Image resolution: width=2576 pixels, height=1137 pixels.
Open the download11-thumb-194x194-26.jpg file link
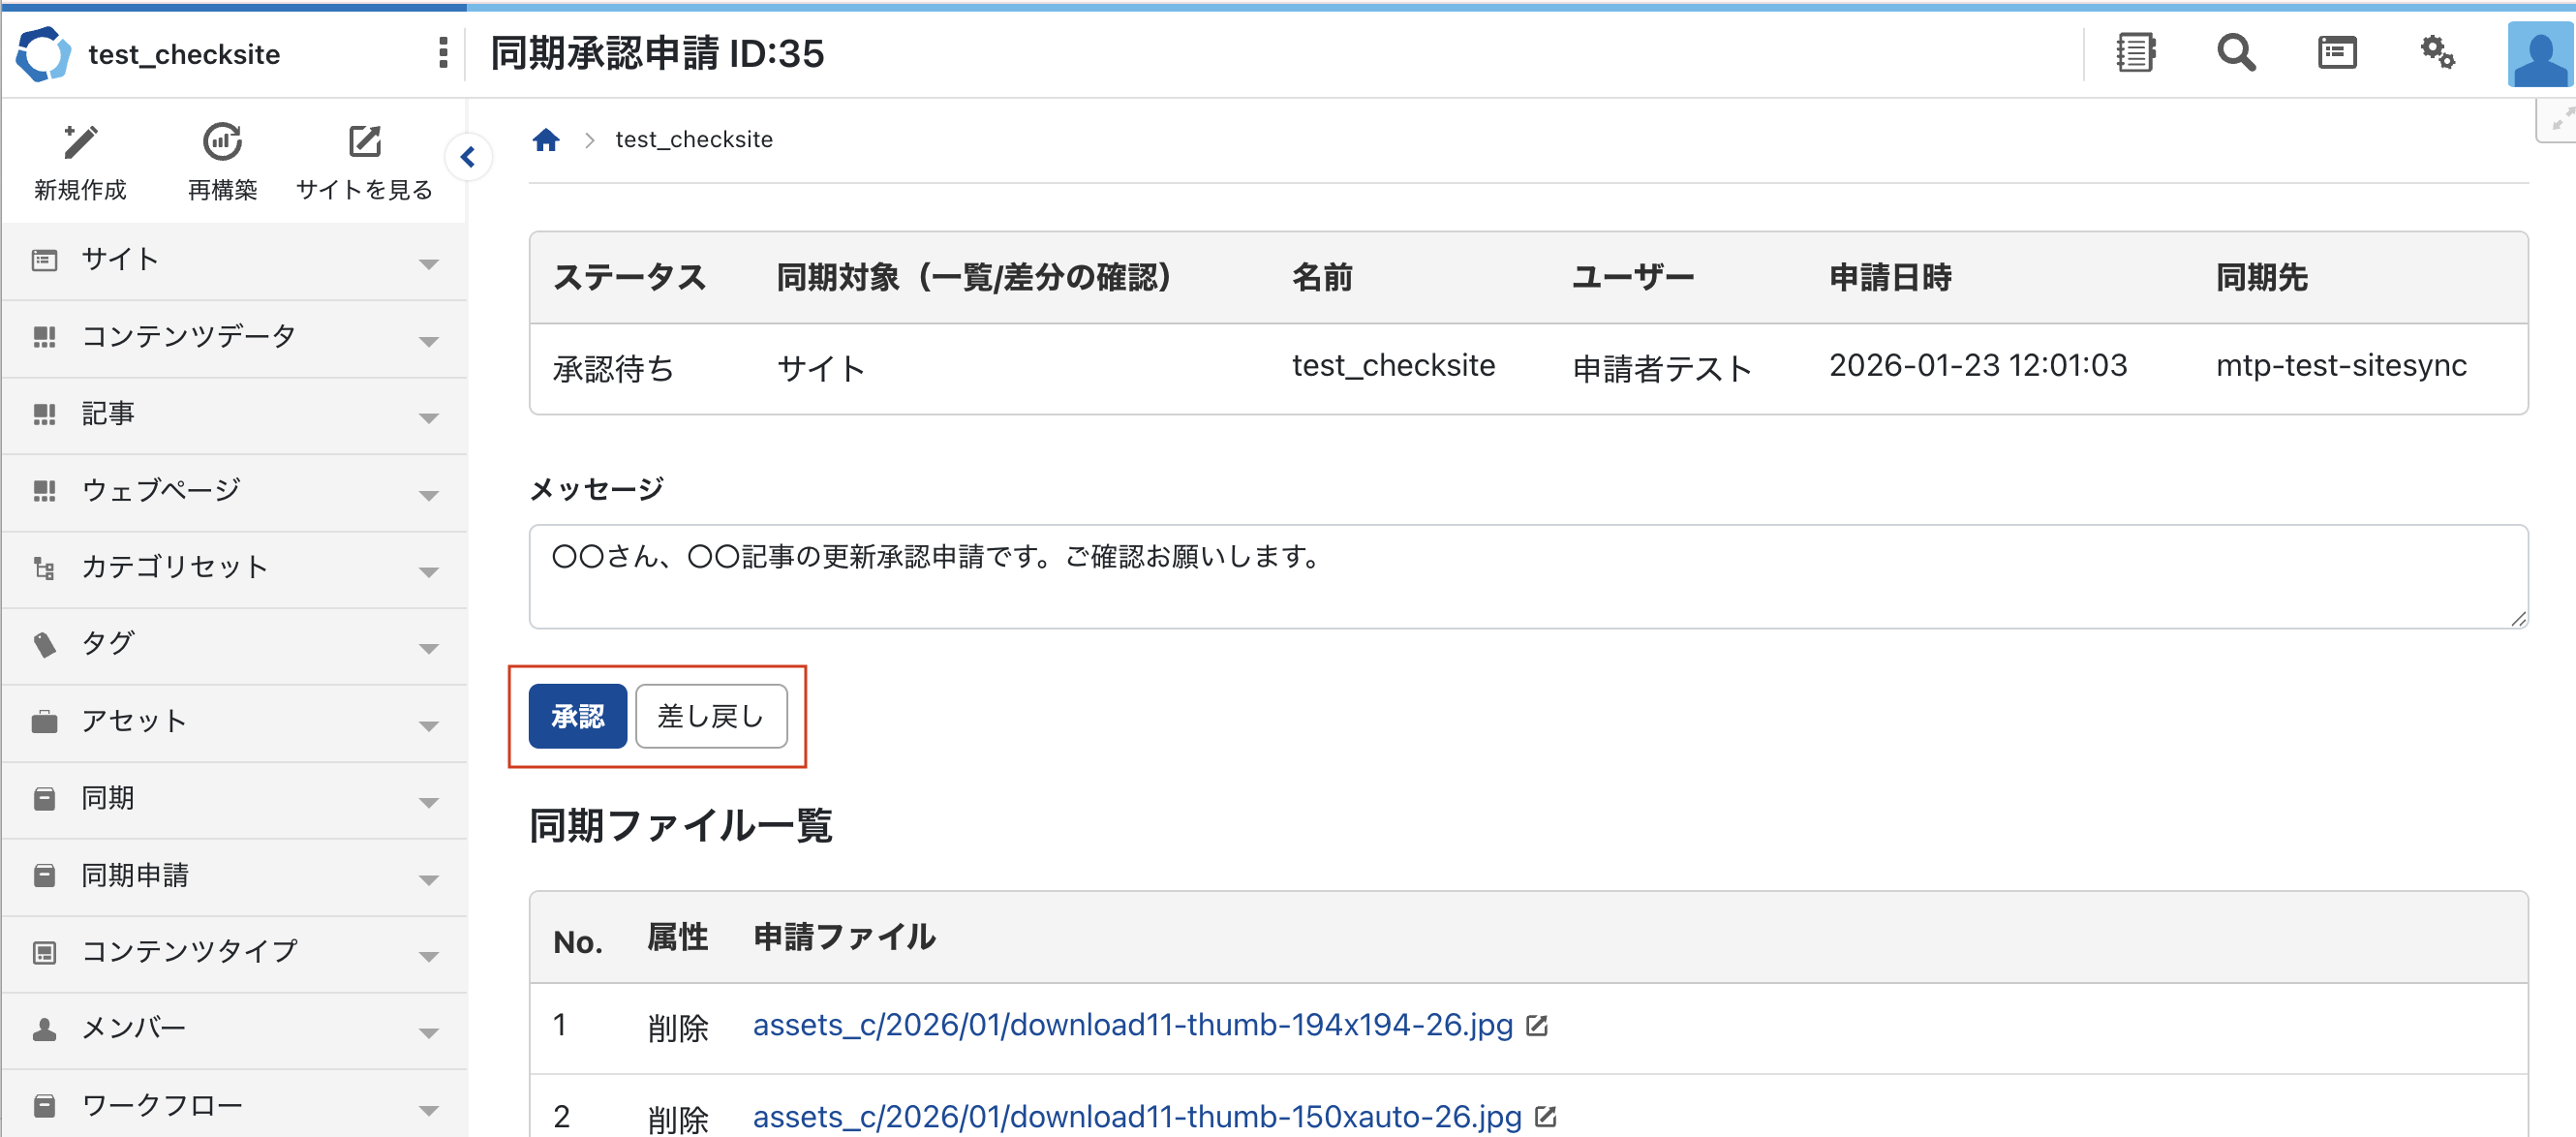[x=1131, y=1025]
